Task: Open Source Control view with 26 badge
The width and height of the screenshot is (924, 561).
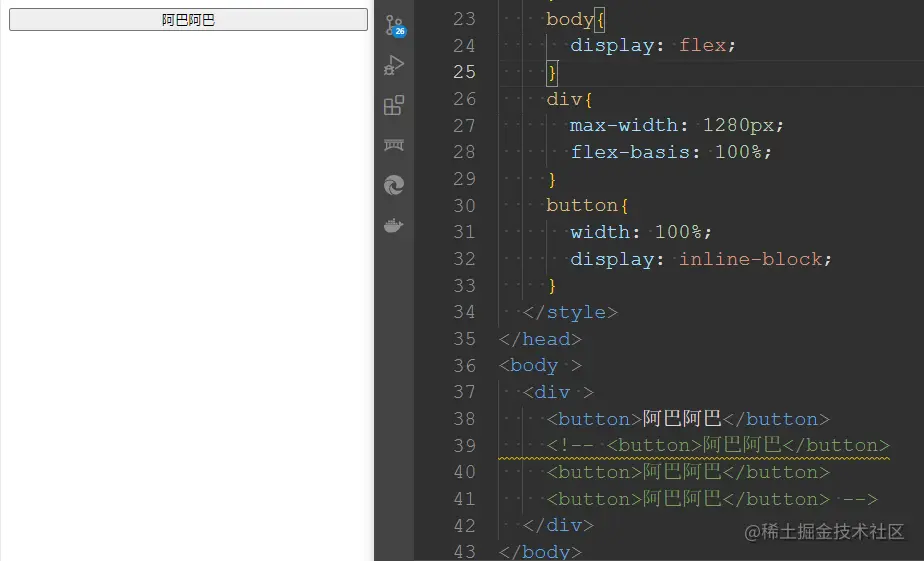Action: (394, 25)
